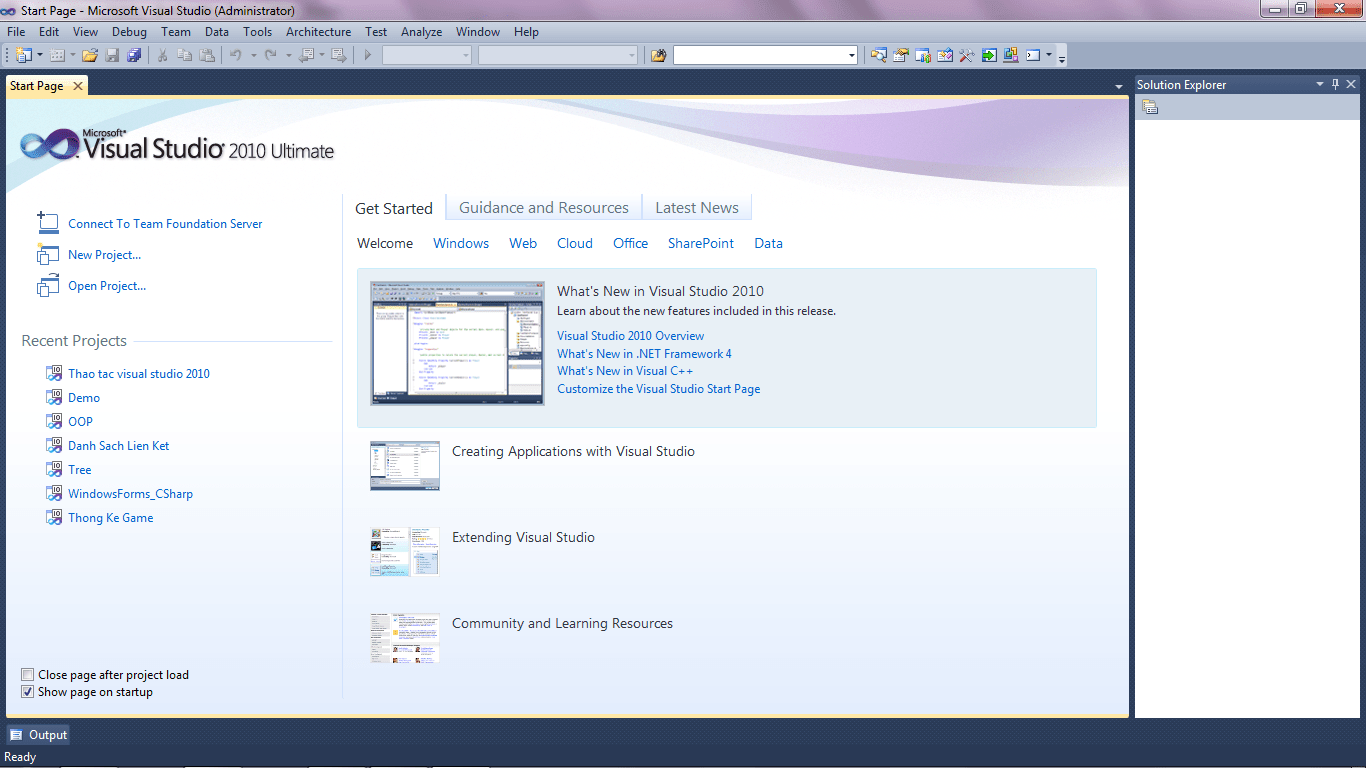This screenshot has width=1366, height=768.
Task: Enable Close page after project load
Action: click(29, 674)
